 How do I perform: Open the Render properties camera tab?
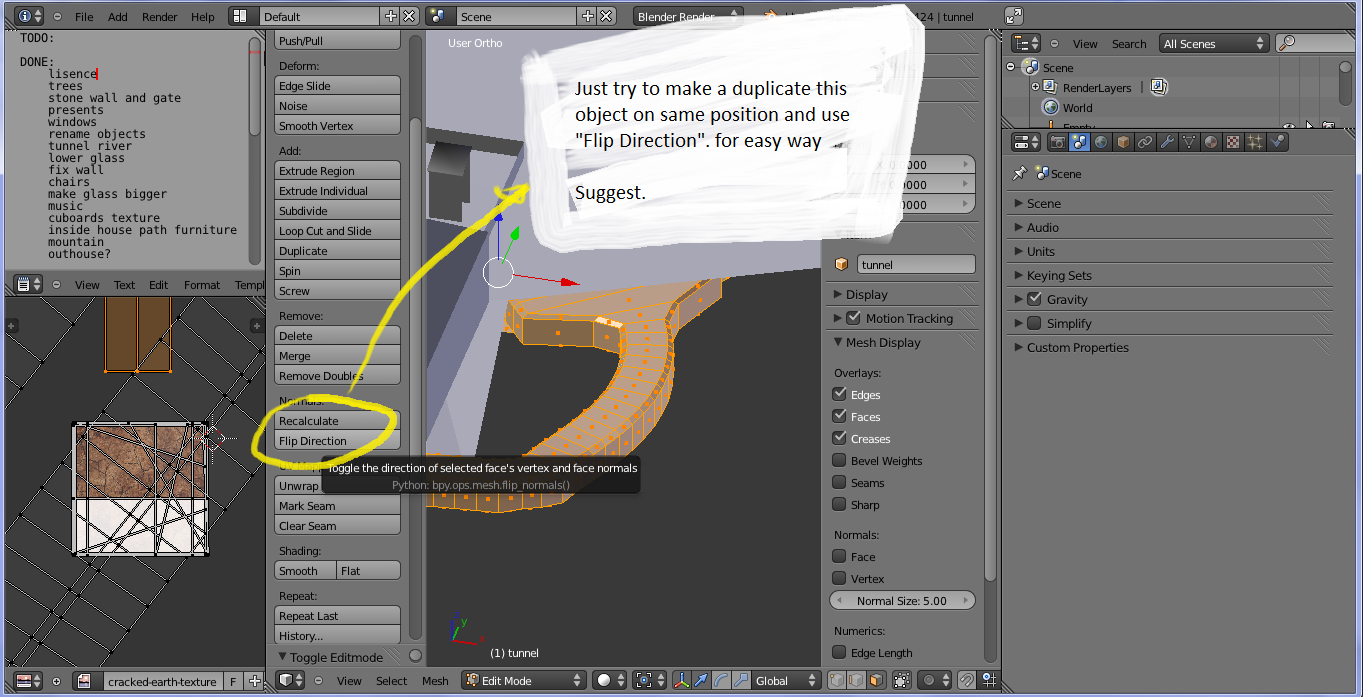click(x=1058, y=142)
